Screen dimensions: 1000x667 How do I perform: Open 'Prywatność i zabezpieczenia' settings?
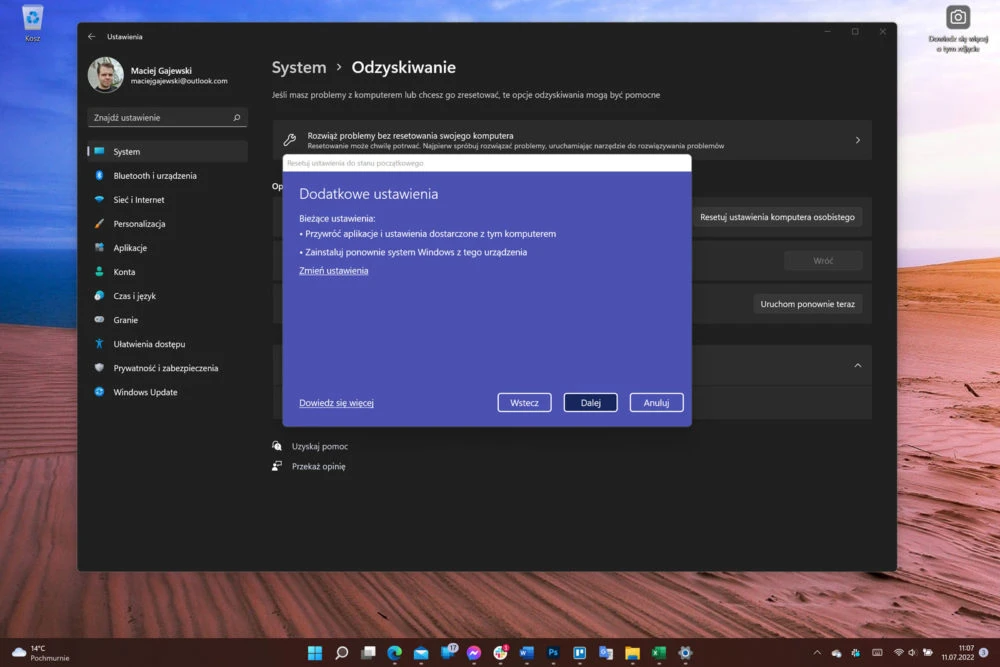coord(168,368)
